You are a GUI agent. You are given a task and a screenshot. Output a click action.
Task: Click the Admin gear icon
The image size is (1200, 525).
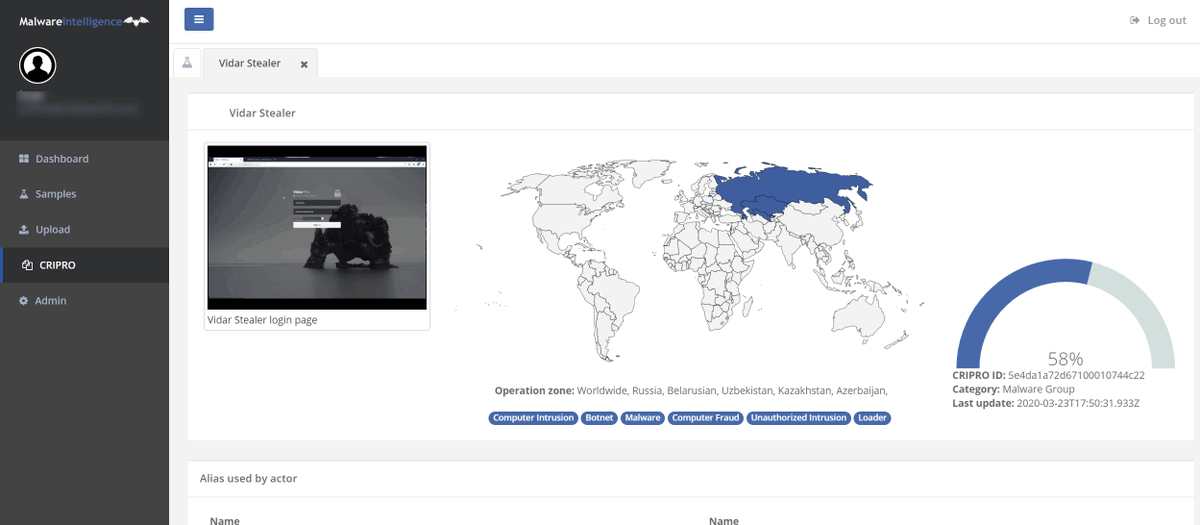[24, 301]
